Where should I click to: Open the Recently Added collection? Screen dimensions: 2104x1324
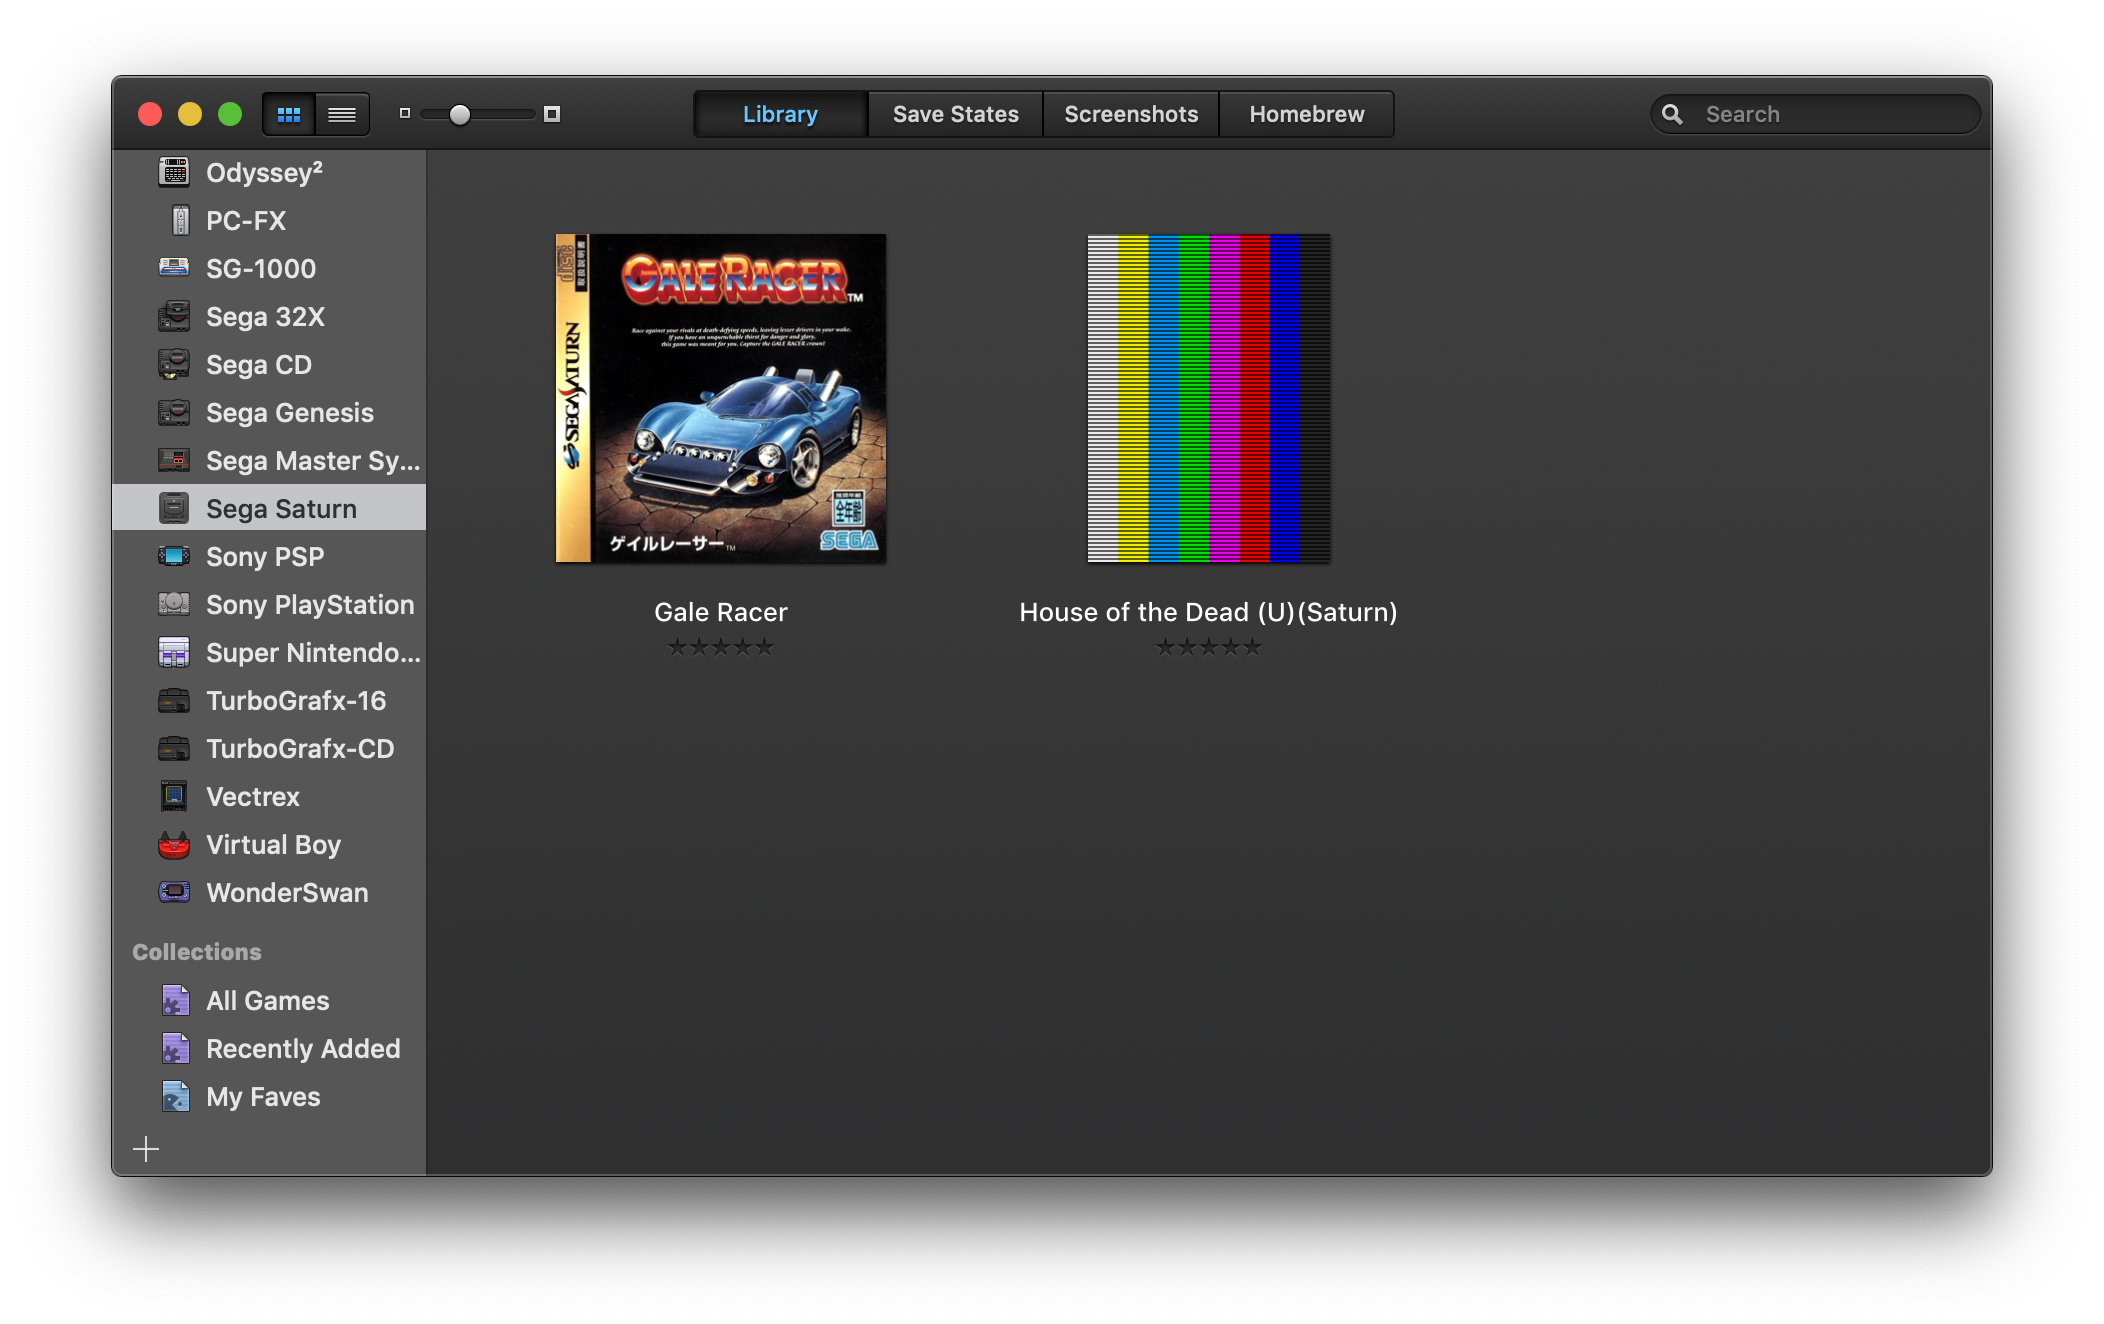tap(302, 1049)
